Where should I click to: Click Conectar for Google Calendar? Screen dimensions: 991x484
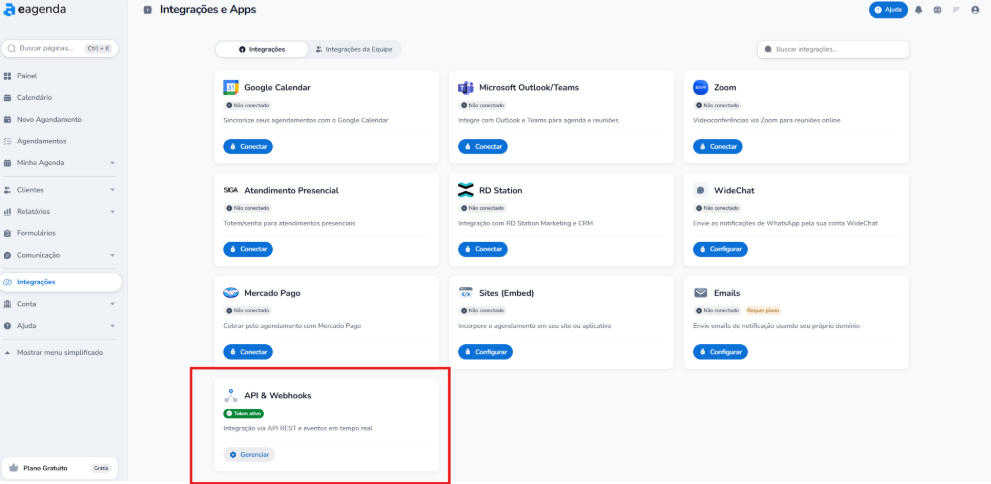(x=248, y=147)
